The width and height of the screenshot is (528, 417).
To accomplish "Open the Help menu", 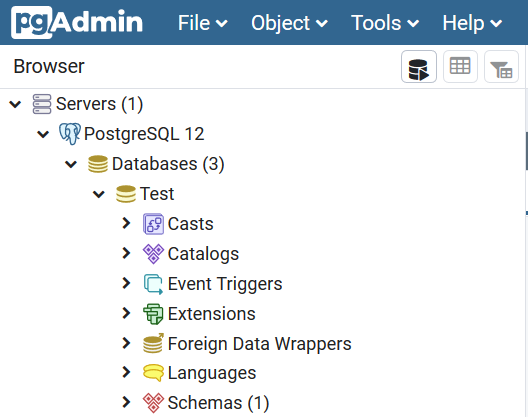I will (472, 23).
